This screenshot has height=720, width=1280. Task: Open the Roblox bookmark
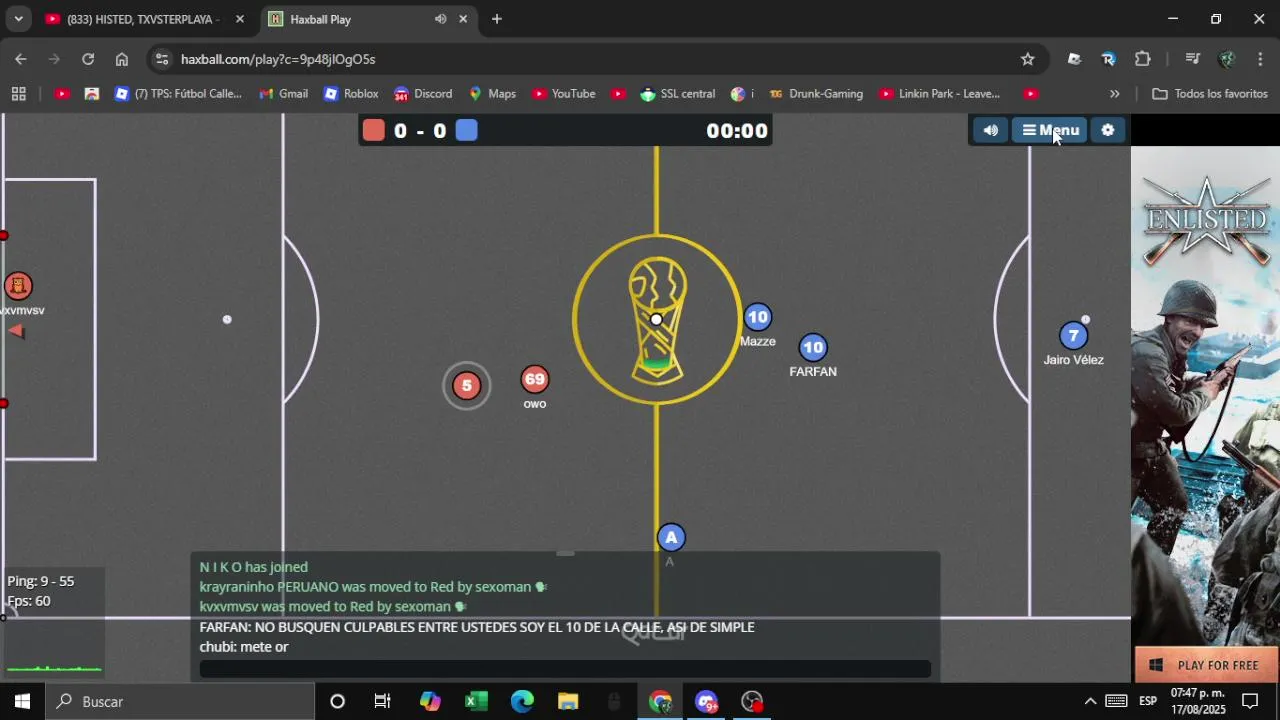351,94
